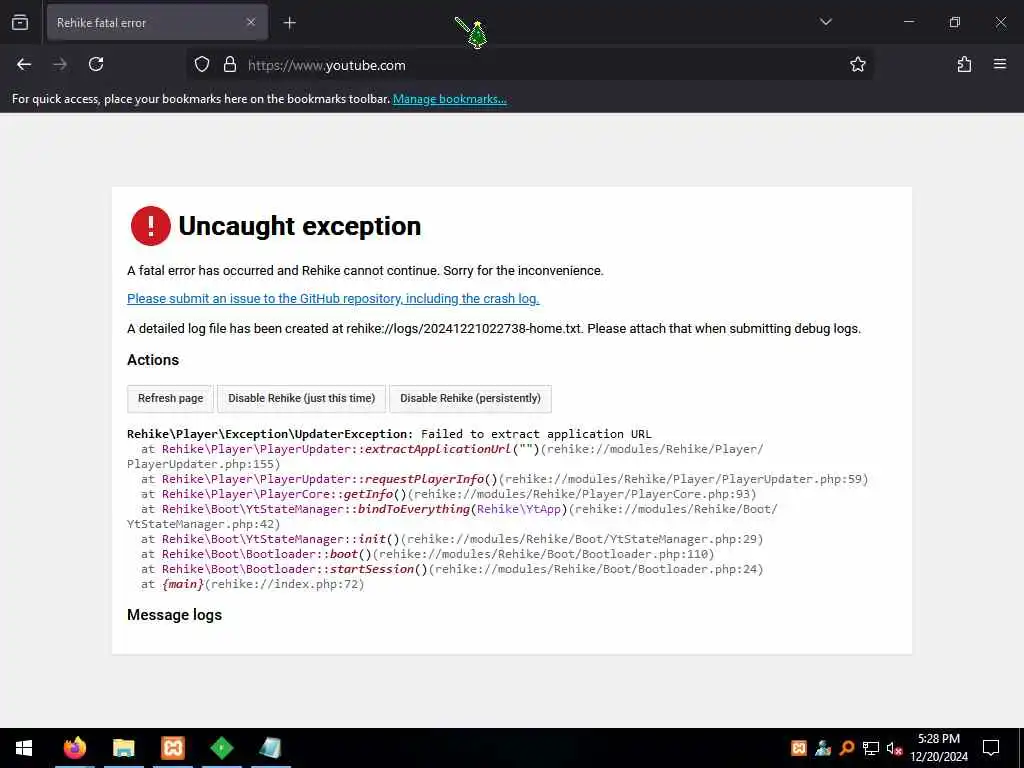
Task: Click Disable Rehike (just this time)
Action: click(301, 398)
